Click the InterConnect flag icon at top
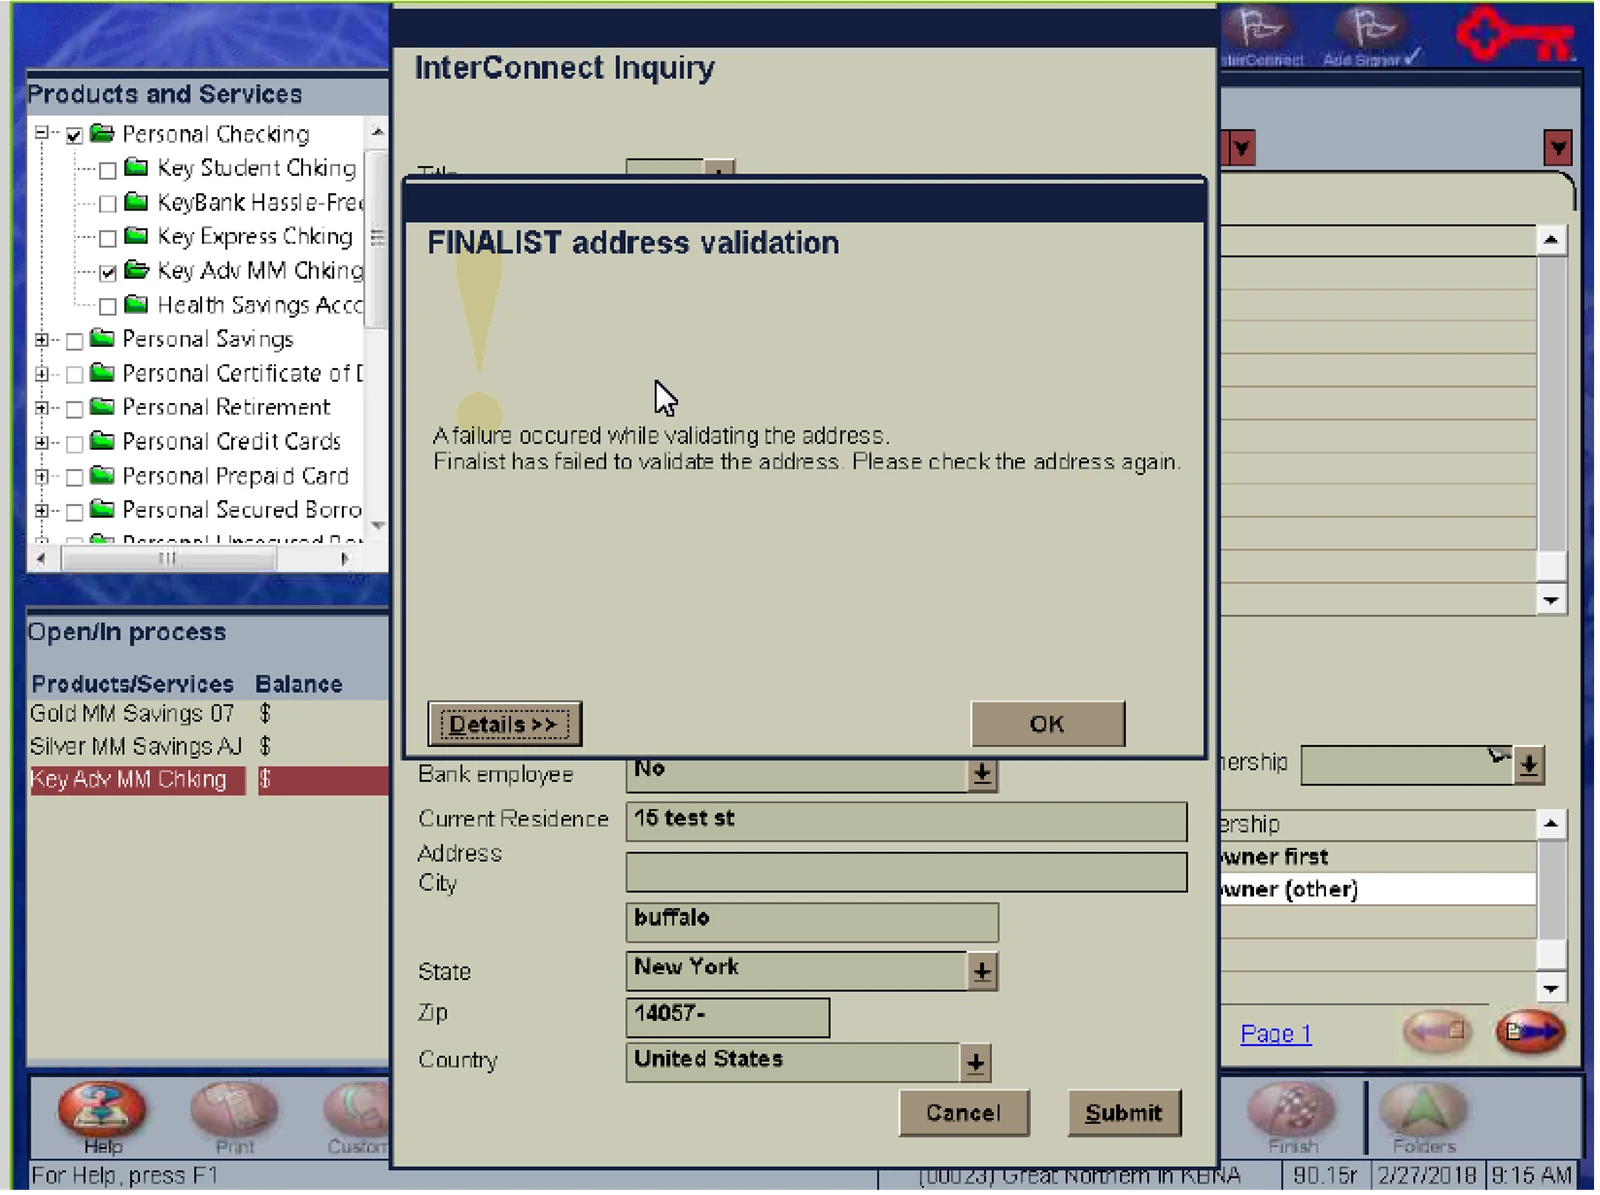The image size is (1600, 1195). point(1261,28)
